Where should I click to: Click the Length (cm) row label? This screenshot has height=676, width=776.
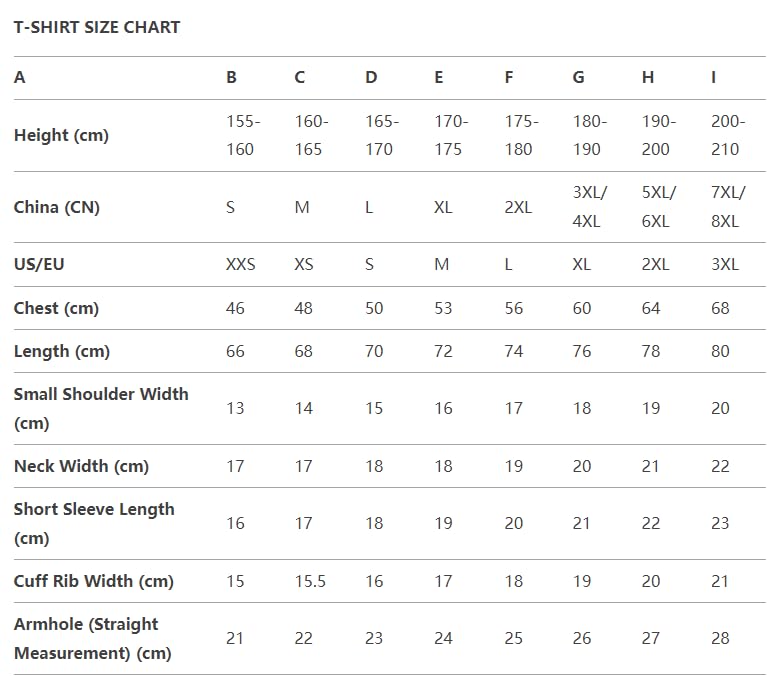(62, 351)
